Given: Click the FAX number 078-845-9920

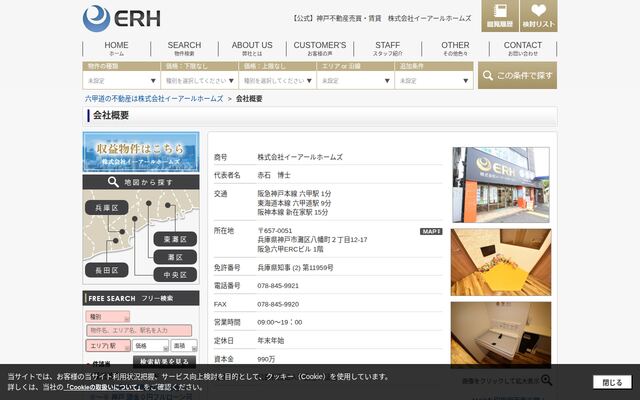Looking at the screenshot, I should coord(278,304).
